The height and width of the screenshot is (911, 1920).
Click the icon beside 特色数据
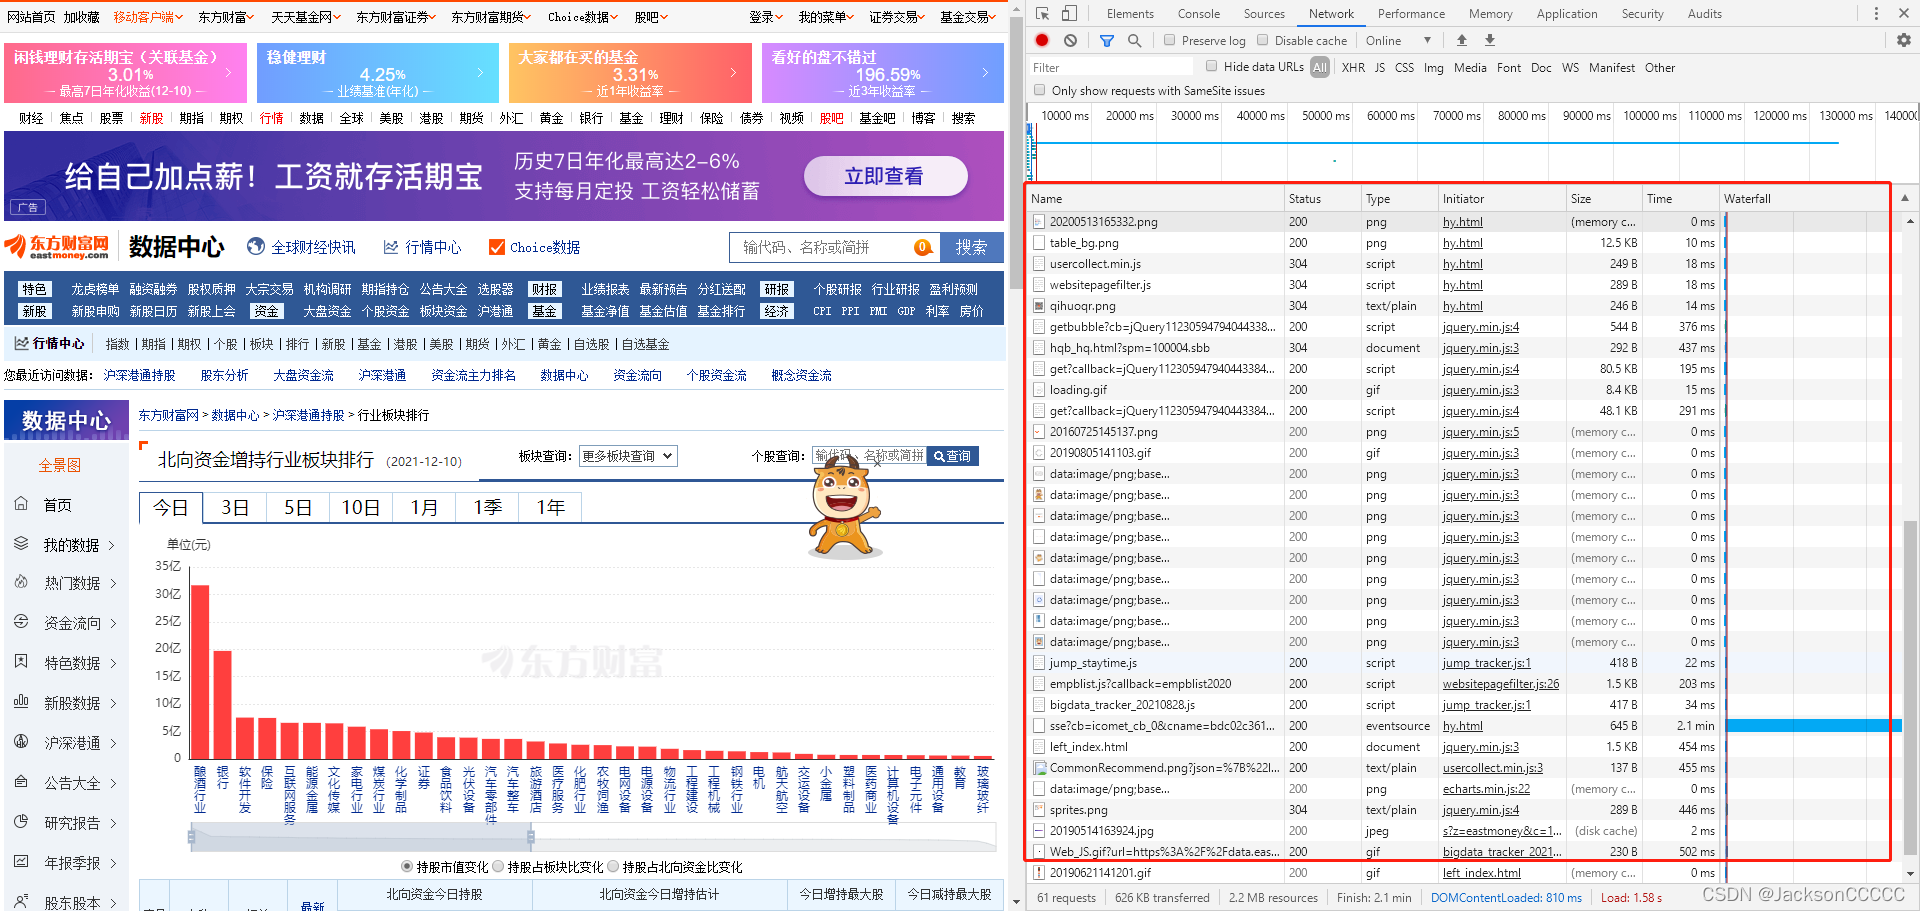[21, 662]
